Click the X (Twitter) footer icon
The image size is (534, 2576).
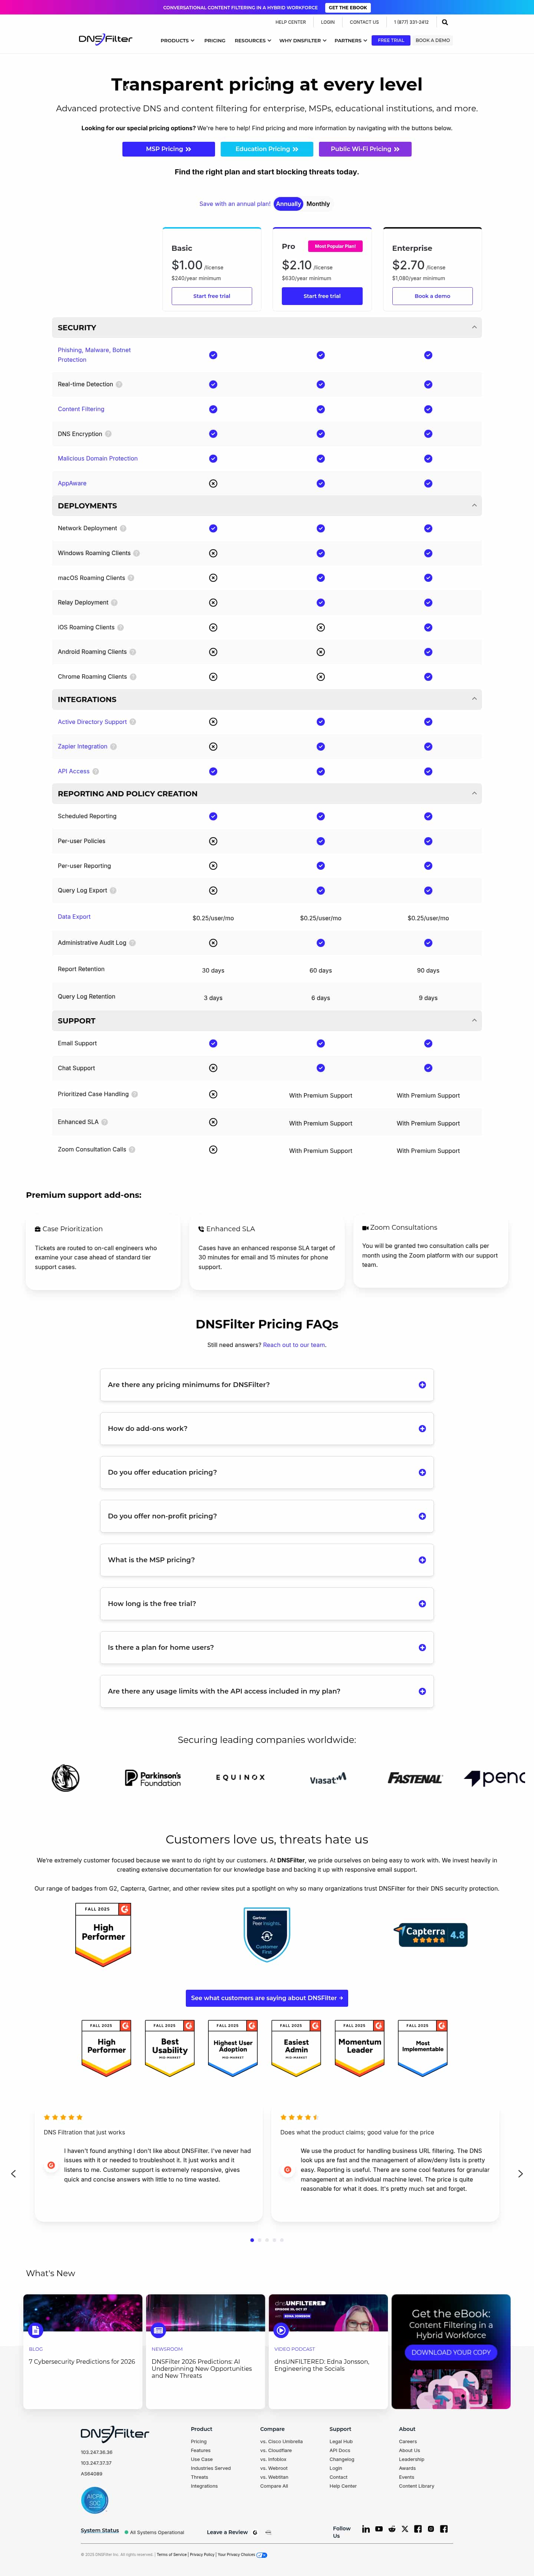[405, 2528]
